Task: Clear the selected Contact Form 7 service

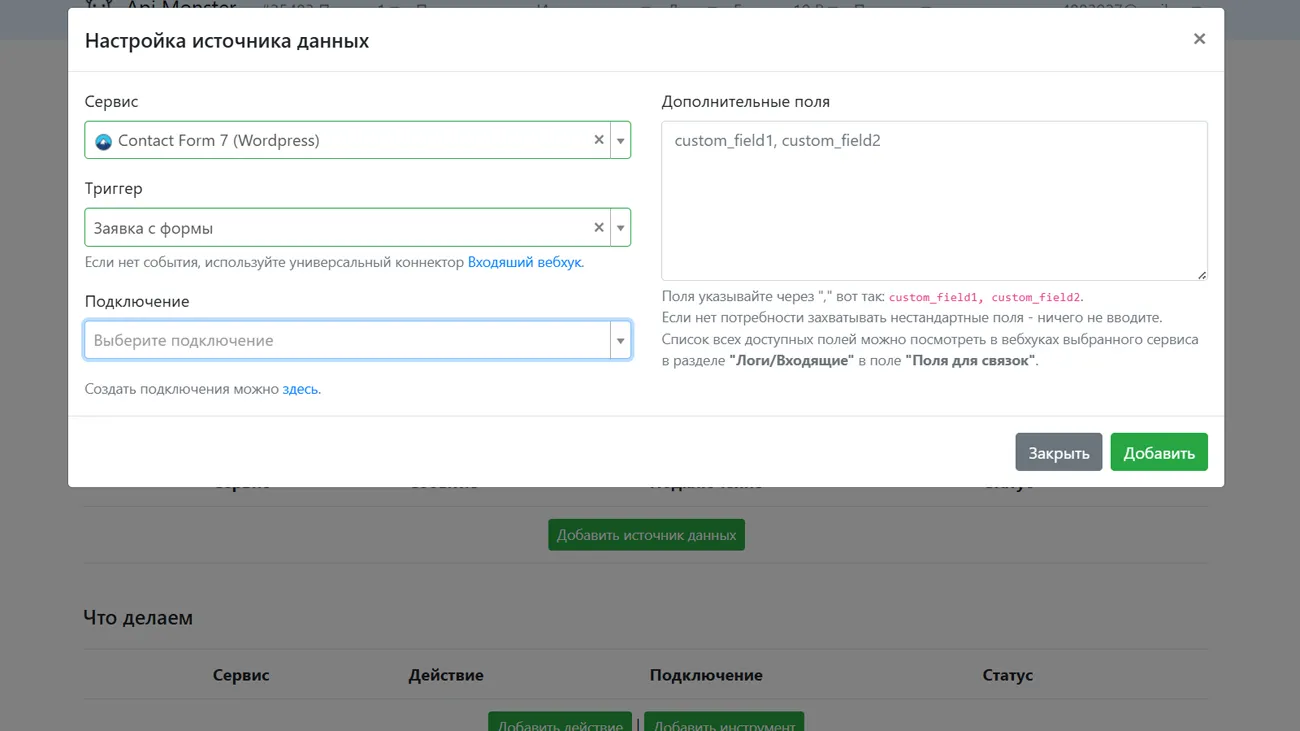Action: [599, 140]
